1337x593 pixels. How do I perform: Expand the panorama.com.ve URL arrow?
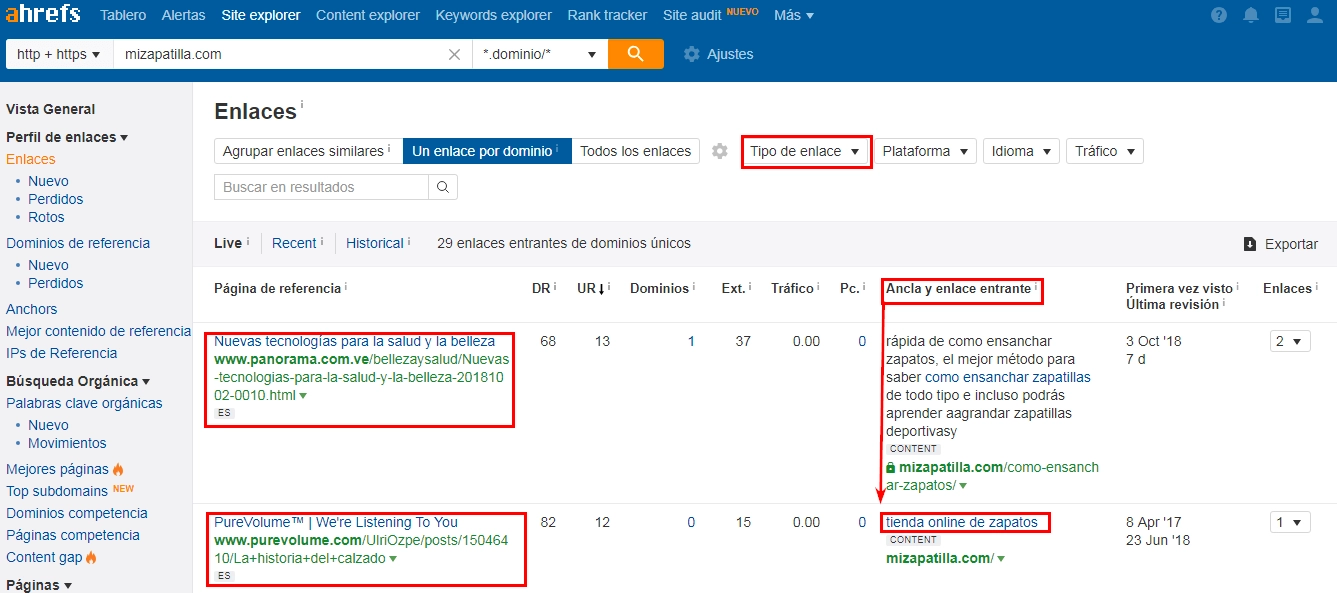pyautogui.click(x=303, y=396)
